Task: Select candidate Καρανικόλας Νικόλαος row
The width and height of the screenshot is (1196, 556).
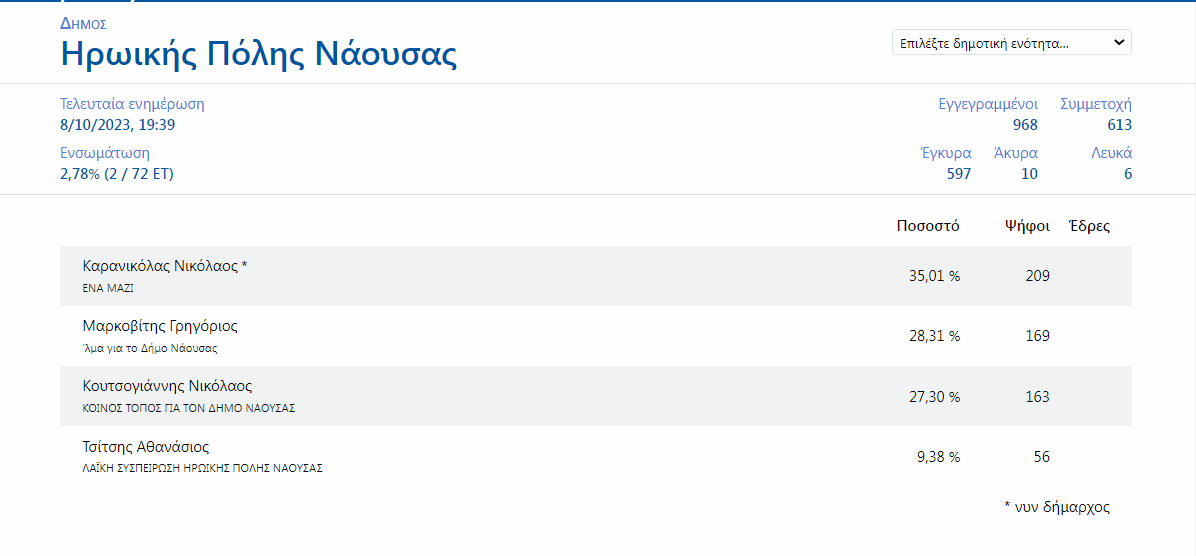Action: (595, 276)
